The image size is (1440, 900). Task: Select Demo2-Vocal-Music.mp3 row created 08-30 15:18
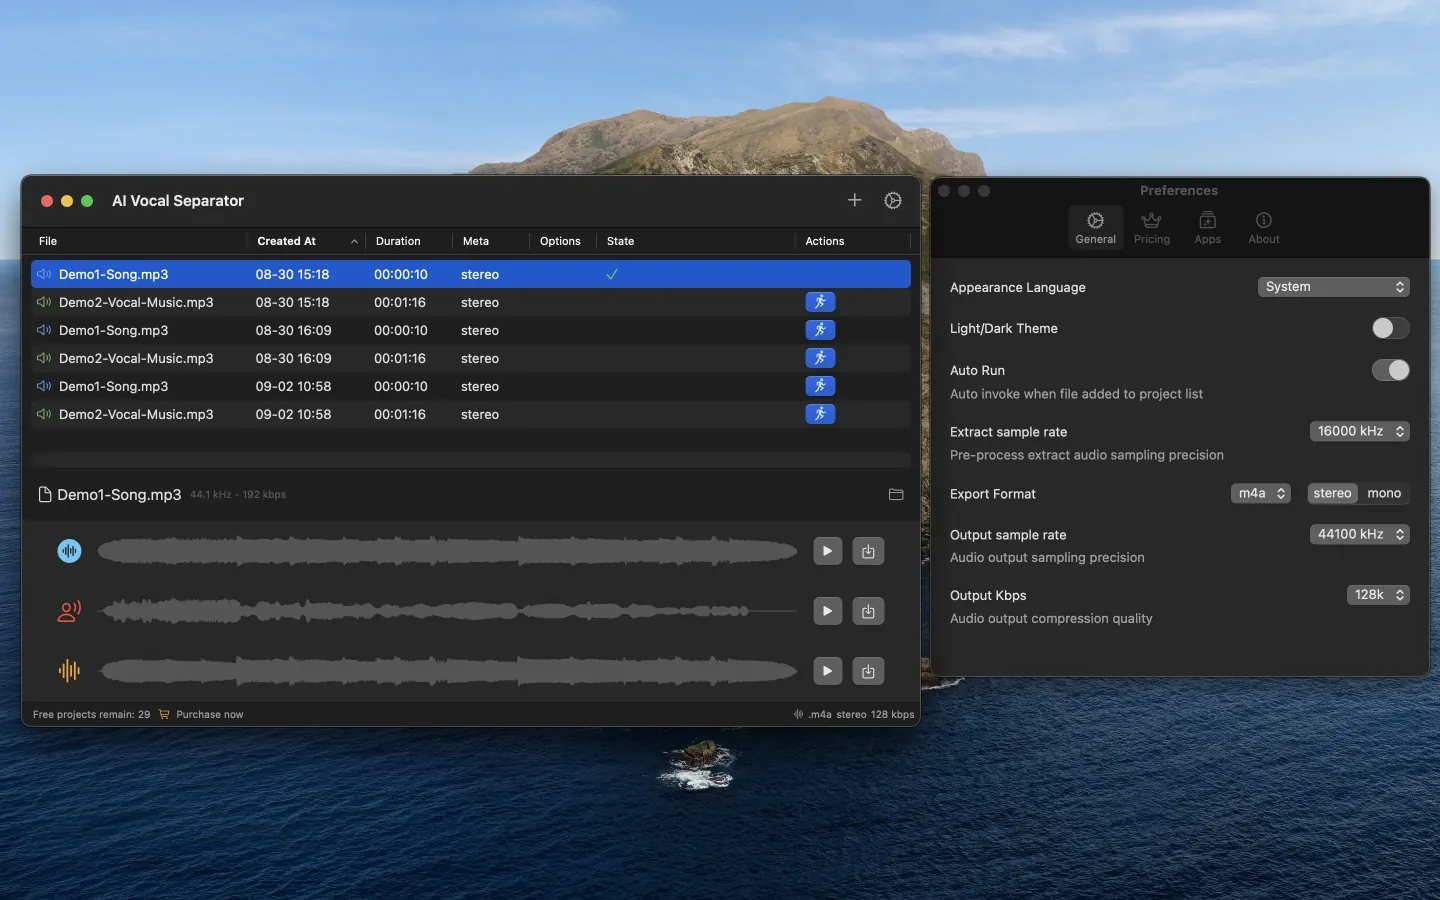coord(471,302)
